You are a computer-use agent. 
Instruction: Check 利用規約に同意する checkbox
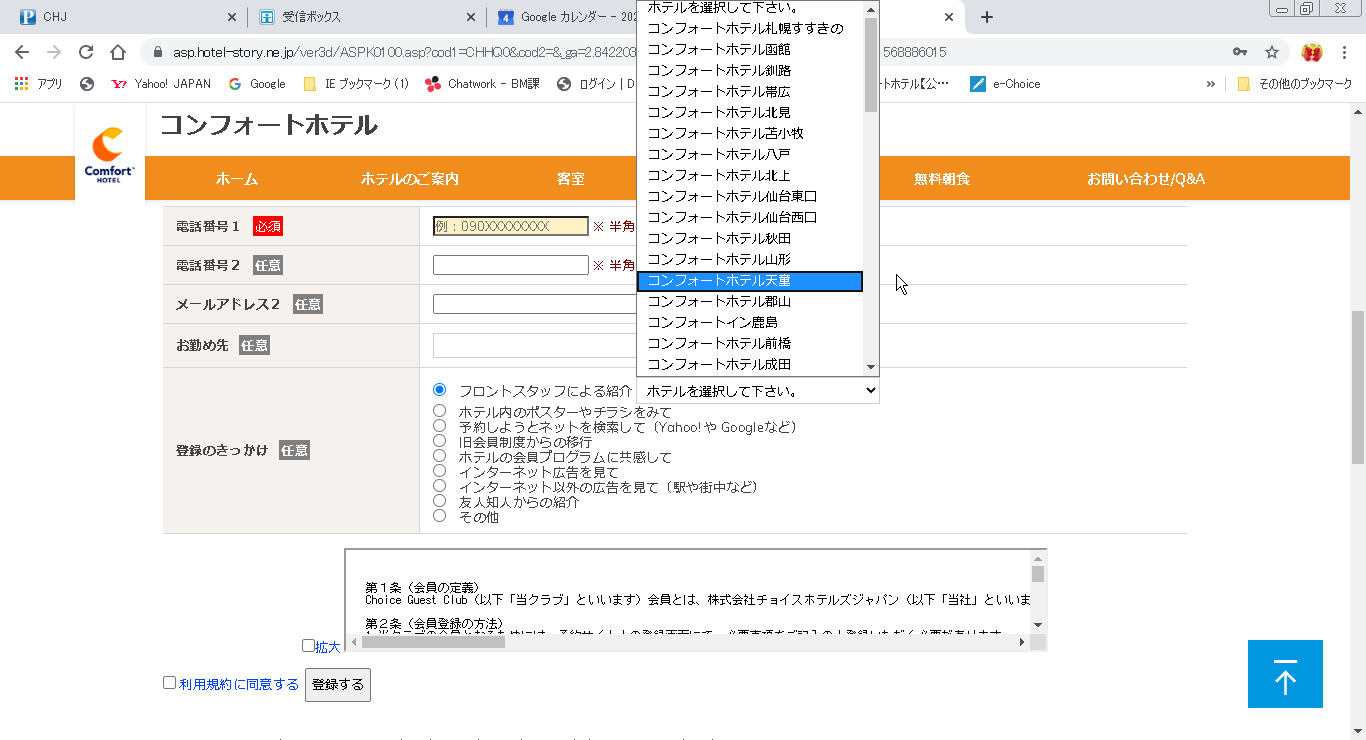pos(170,683)
